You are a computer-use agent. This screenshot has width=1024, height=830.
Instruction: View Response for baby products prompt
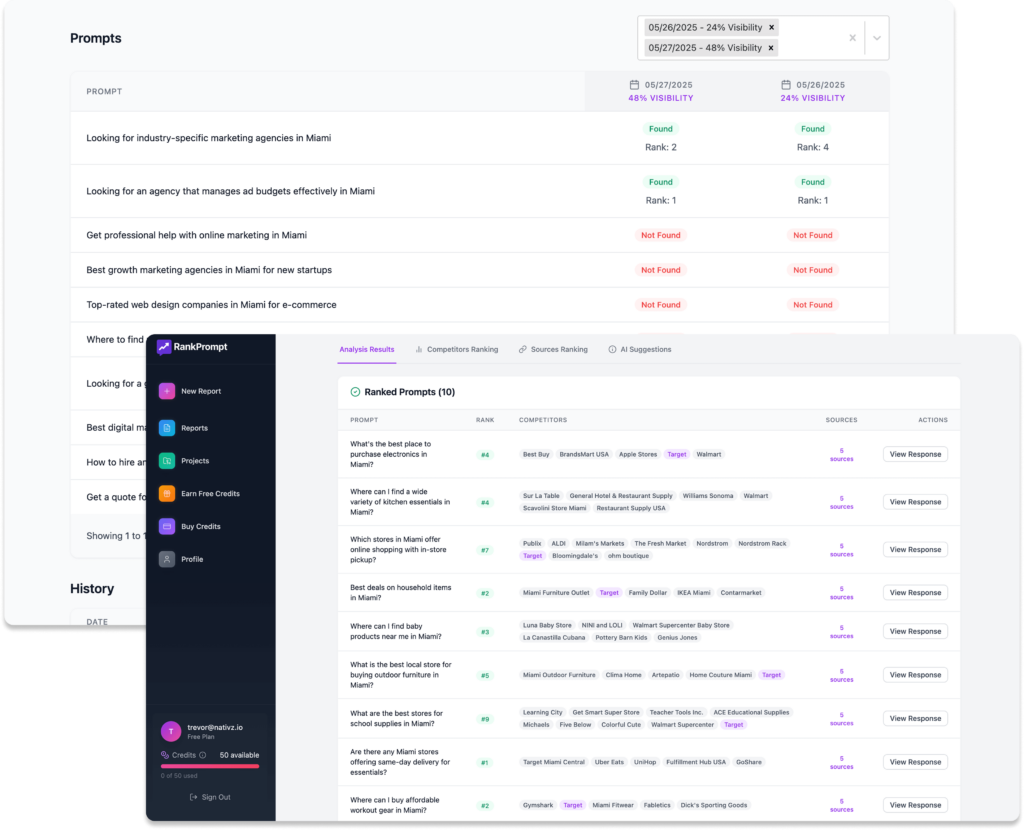point(915,631)
